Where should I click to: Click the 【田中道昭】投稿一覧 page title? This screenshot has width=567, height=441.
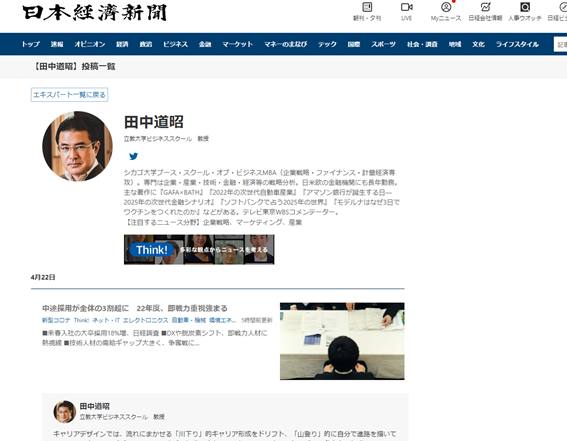pos(73,67)
